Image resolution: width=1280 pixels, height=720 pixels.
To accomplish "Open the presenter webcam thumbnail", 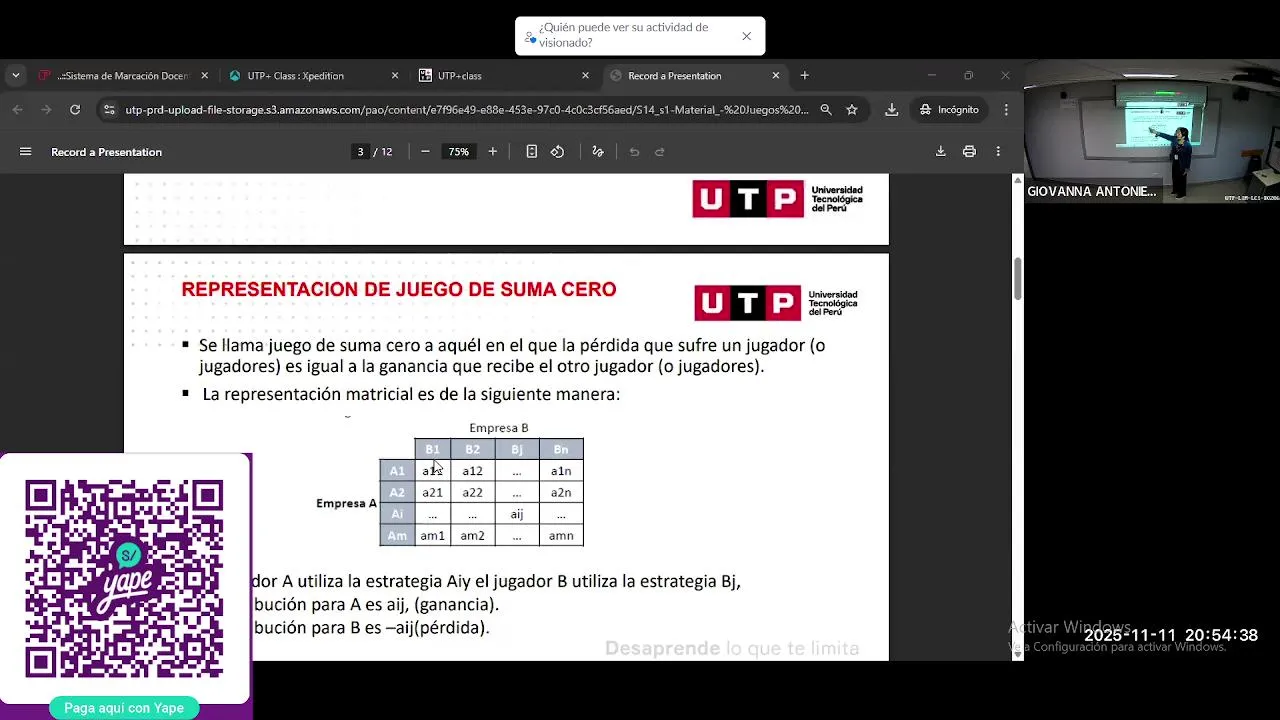I will coord(1152,131).
